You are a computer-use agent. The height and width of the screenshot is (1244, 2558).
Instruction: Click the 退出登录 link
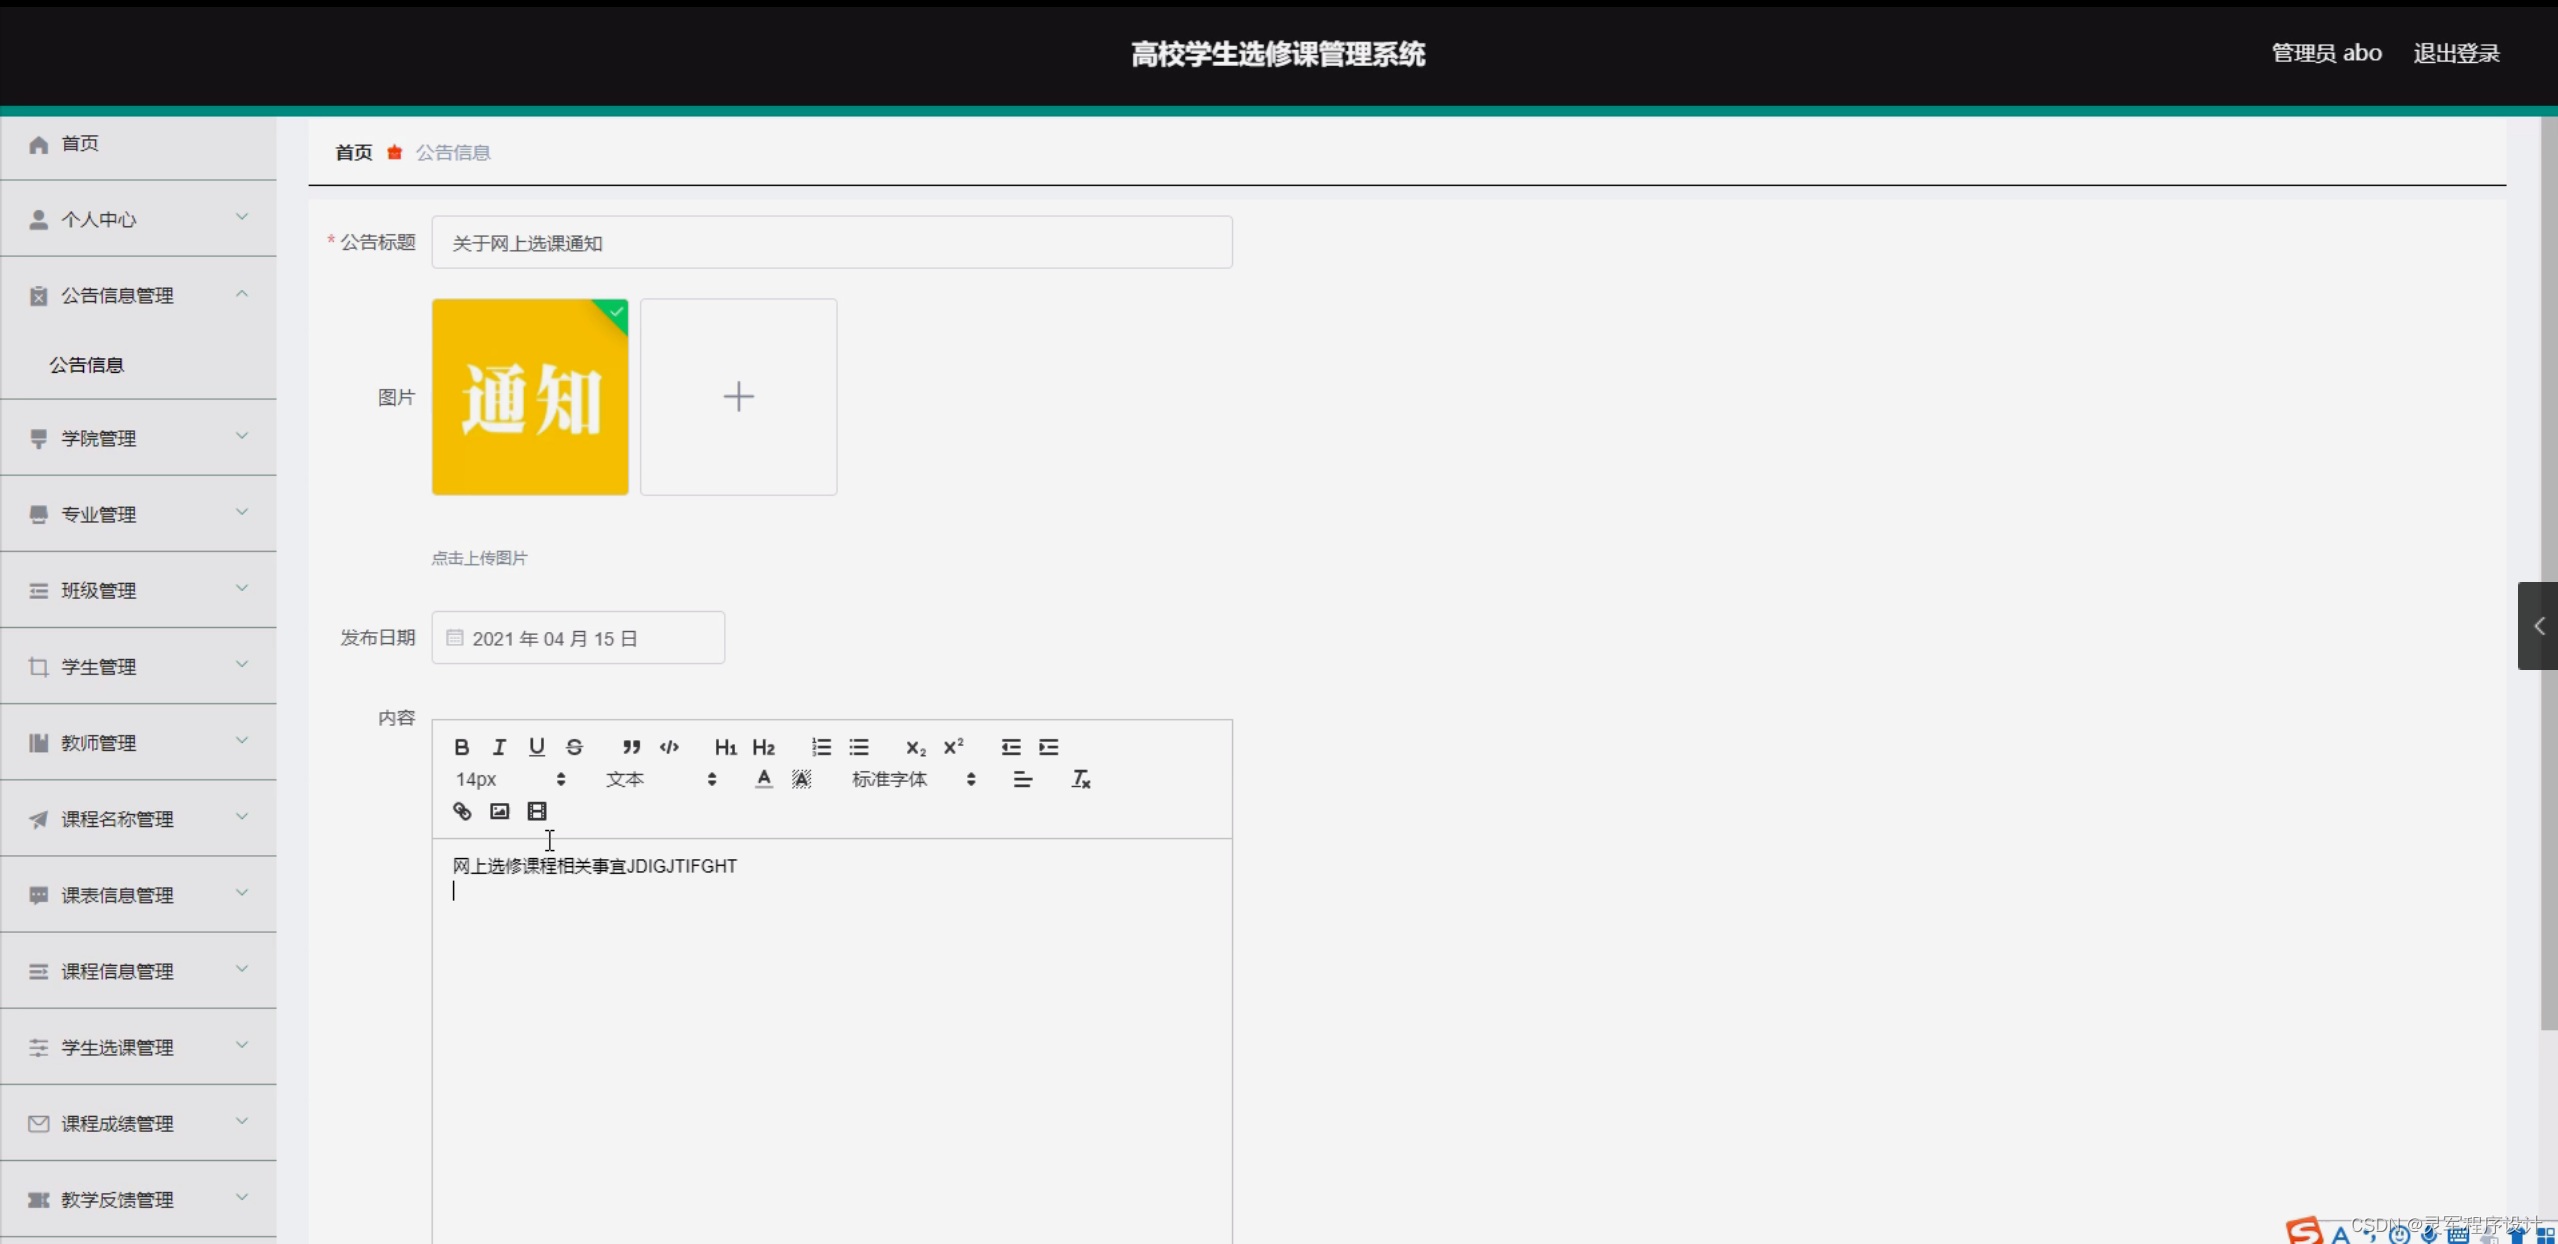point(2456,53)
